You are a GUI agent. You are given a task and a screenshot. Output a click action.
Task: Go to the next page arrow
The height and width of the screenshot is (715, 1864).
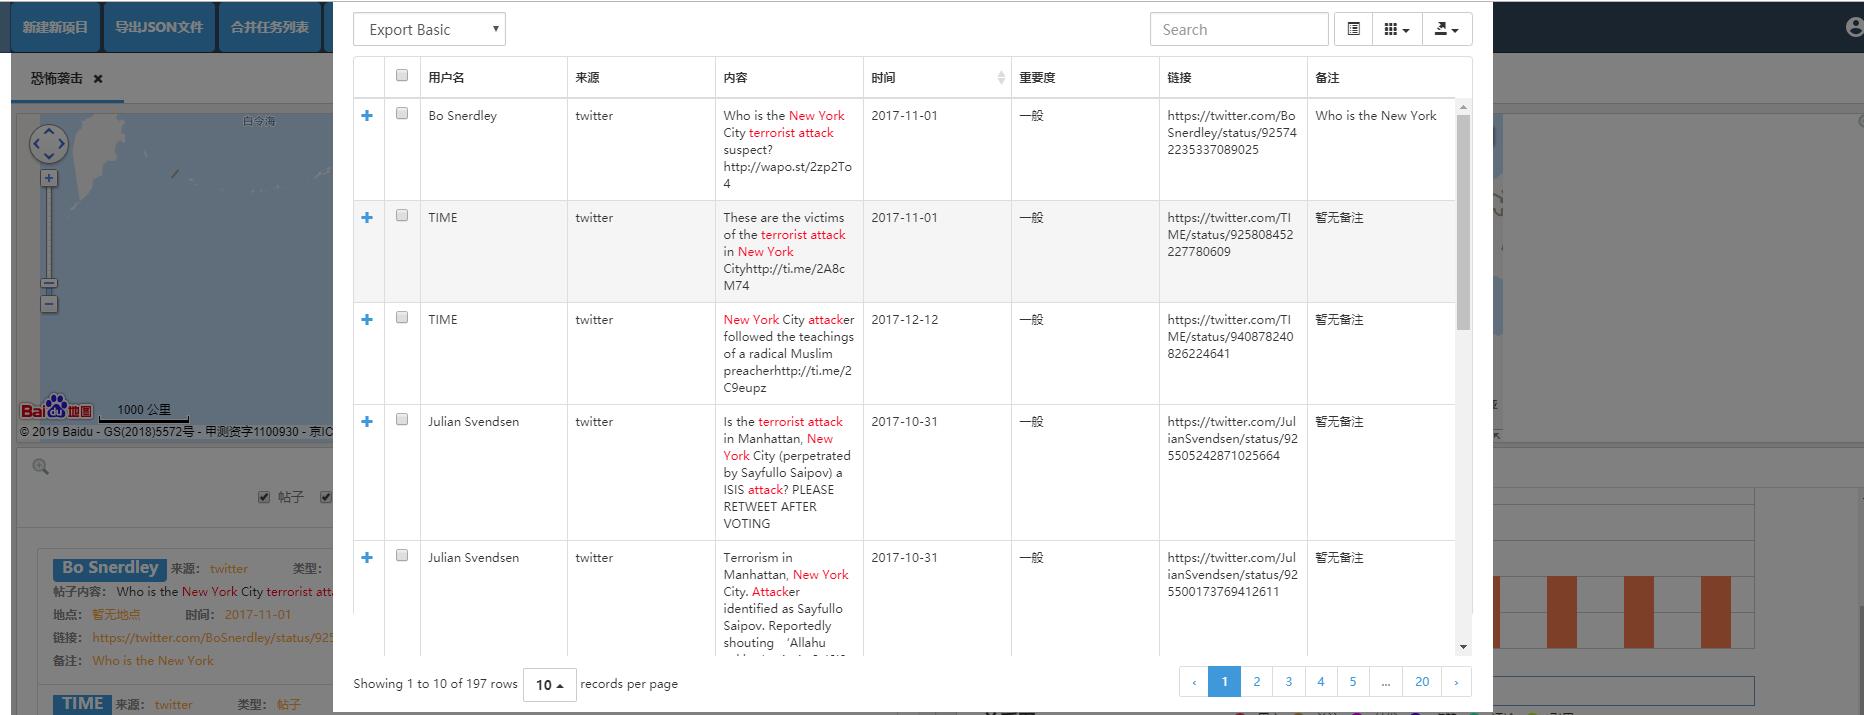(1456, 682)
